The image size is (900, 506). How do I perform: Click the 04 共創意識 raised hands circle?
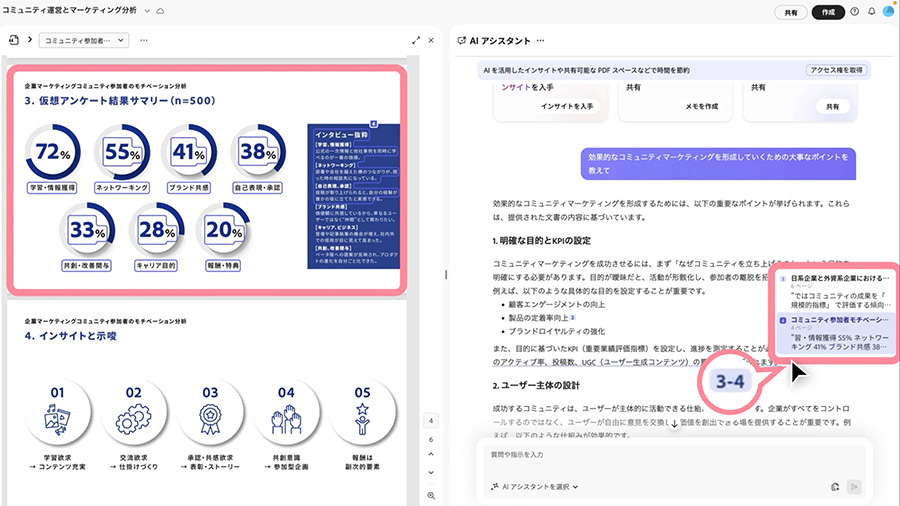coord(286,412)
